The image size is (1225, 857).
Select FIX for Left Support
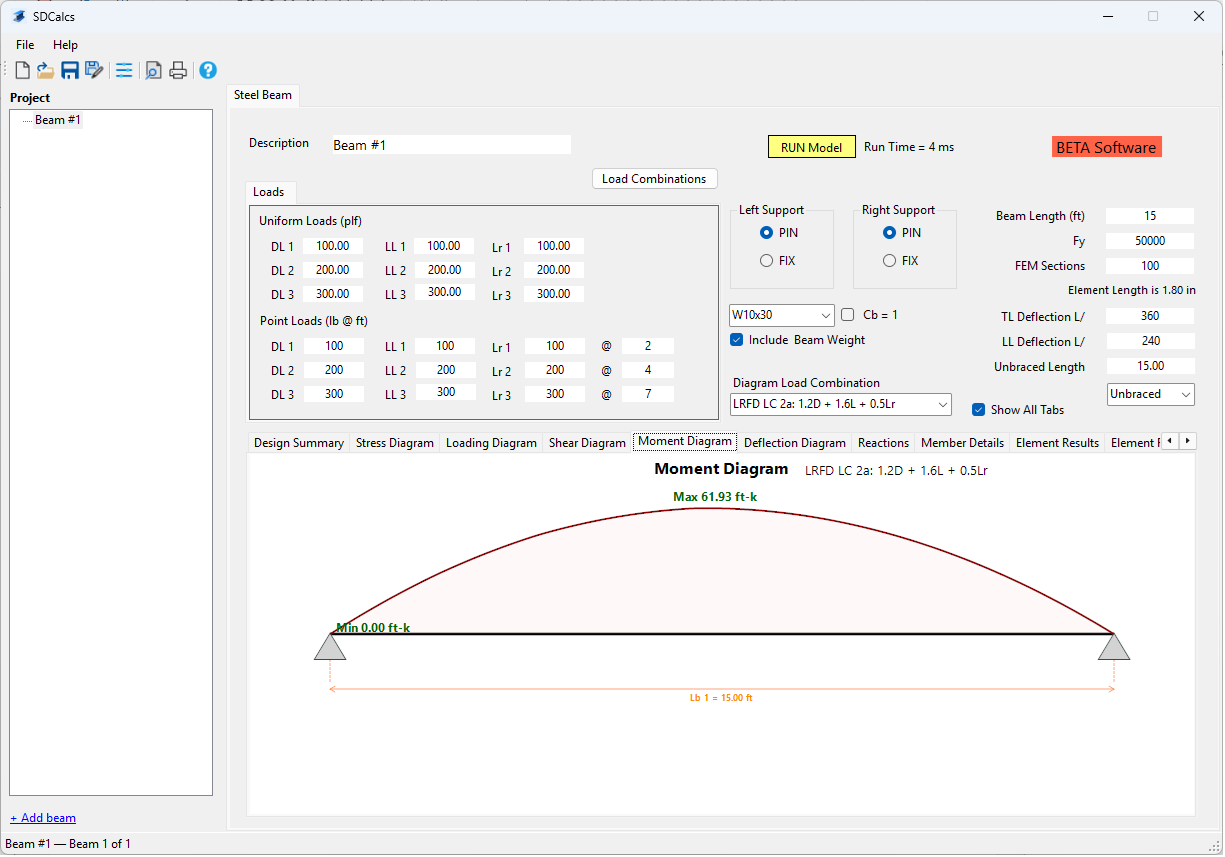(778, 261)
